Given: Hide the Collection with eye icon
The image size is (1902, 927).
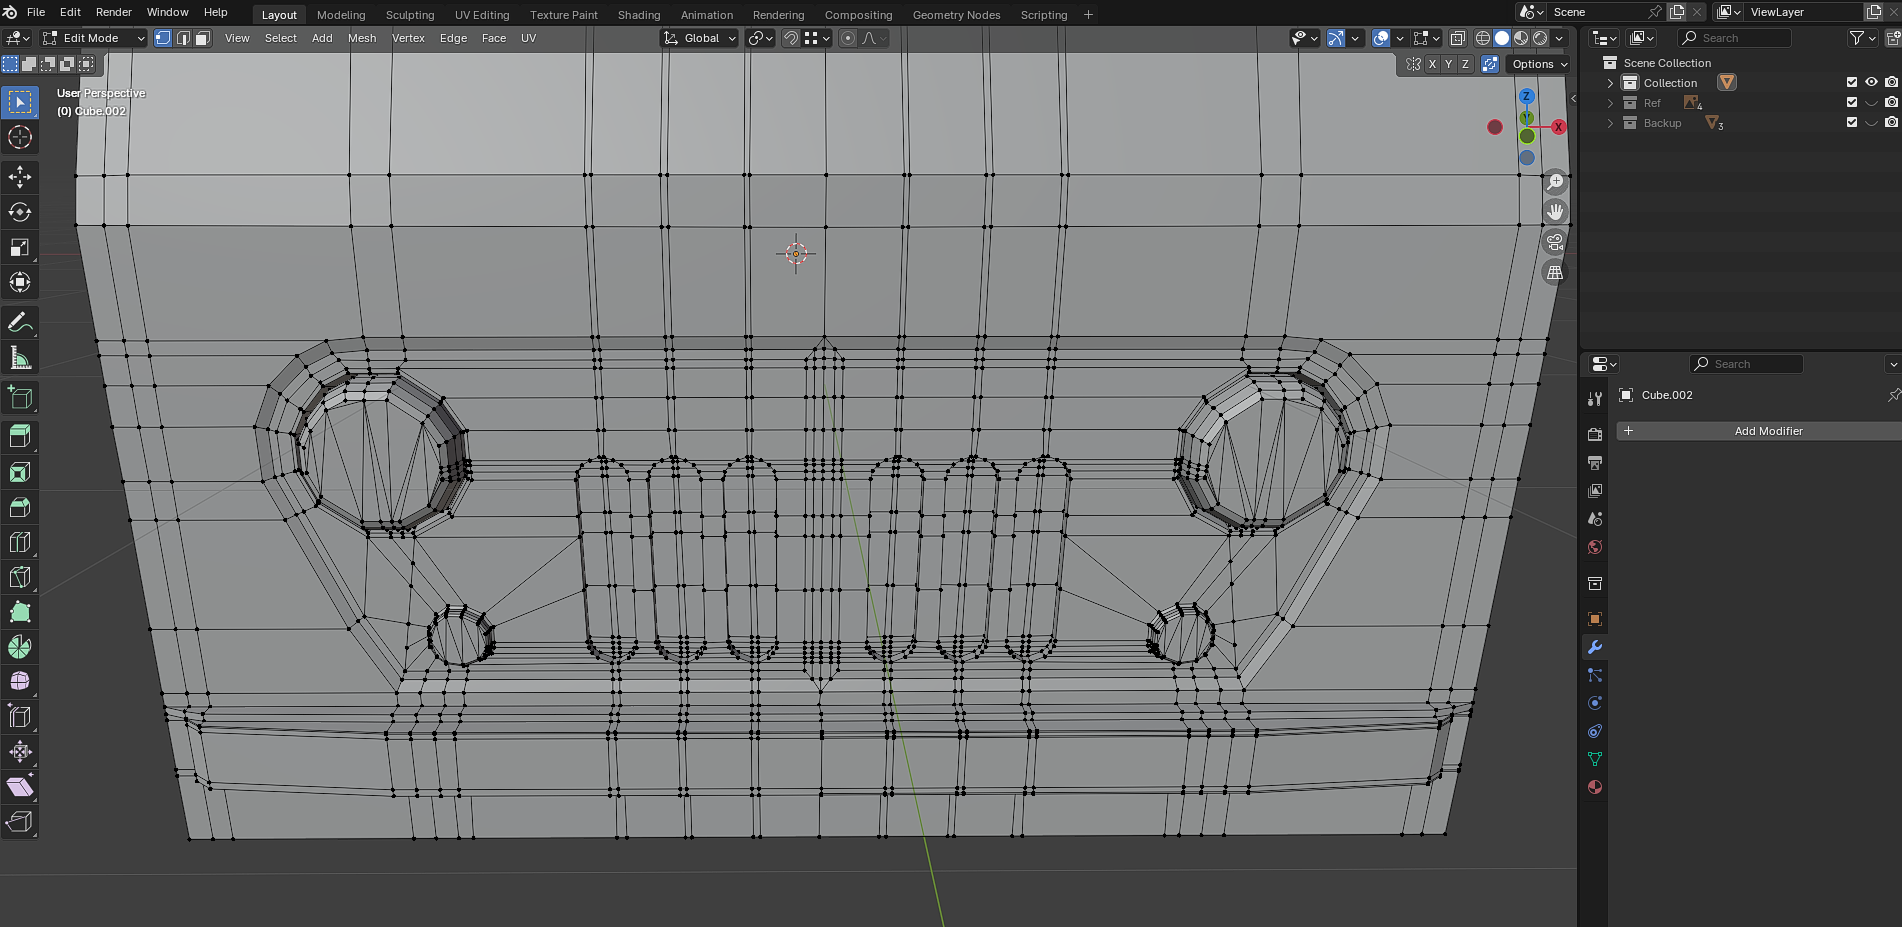Looking at the screenshot, I should tap(1871, 82).
